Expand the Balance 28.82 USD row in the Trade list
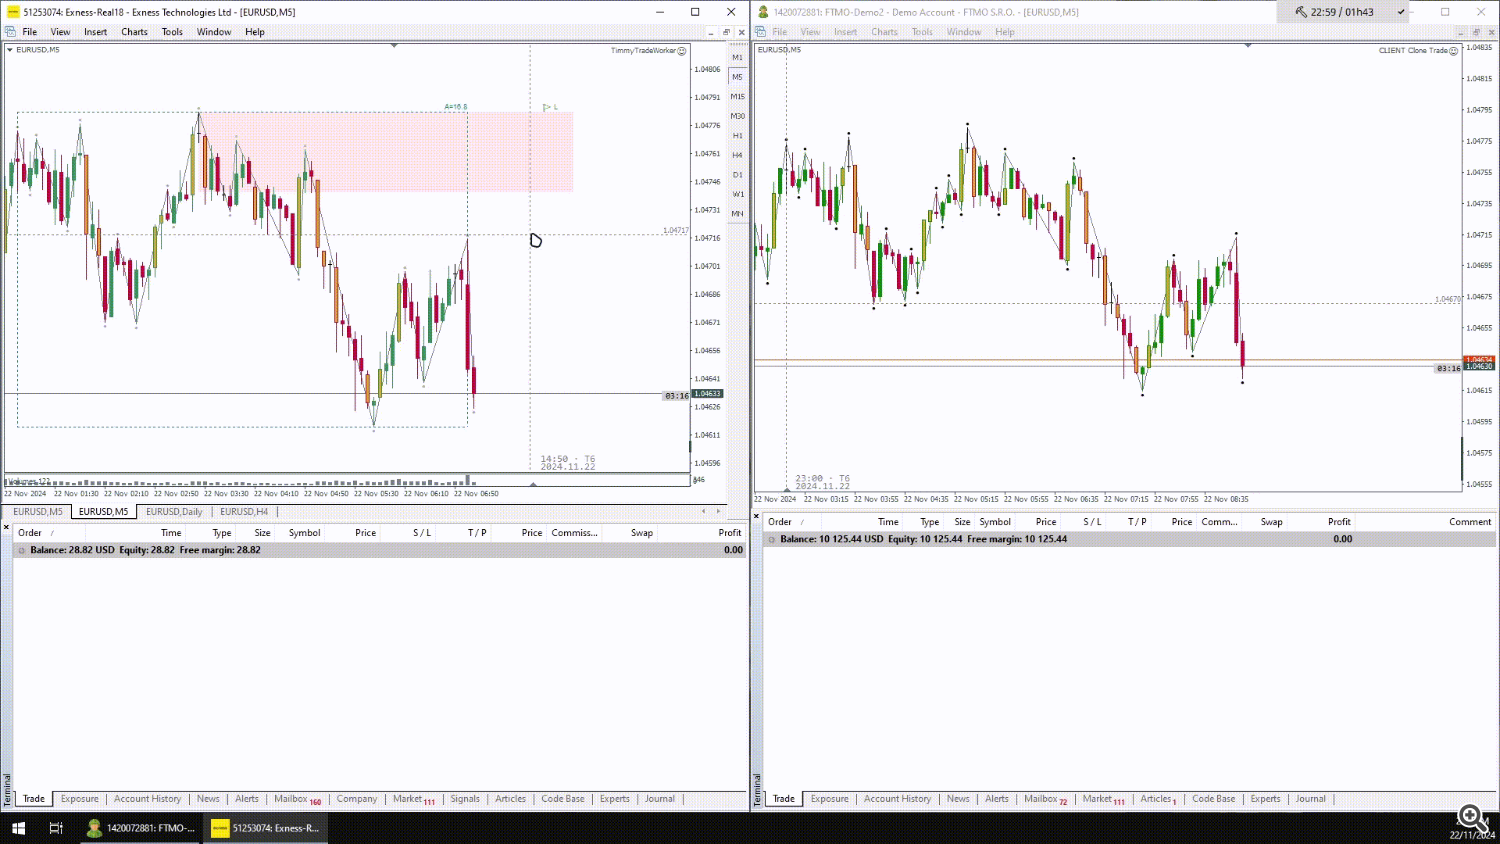Viewport: 1500px width, 844px height. click(x=21, y=550)
